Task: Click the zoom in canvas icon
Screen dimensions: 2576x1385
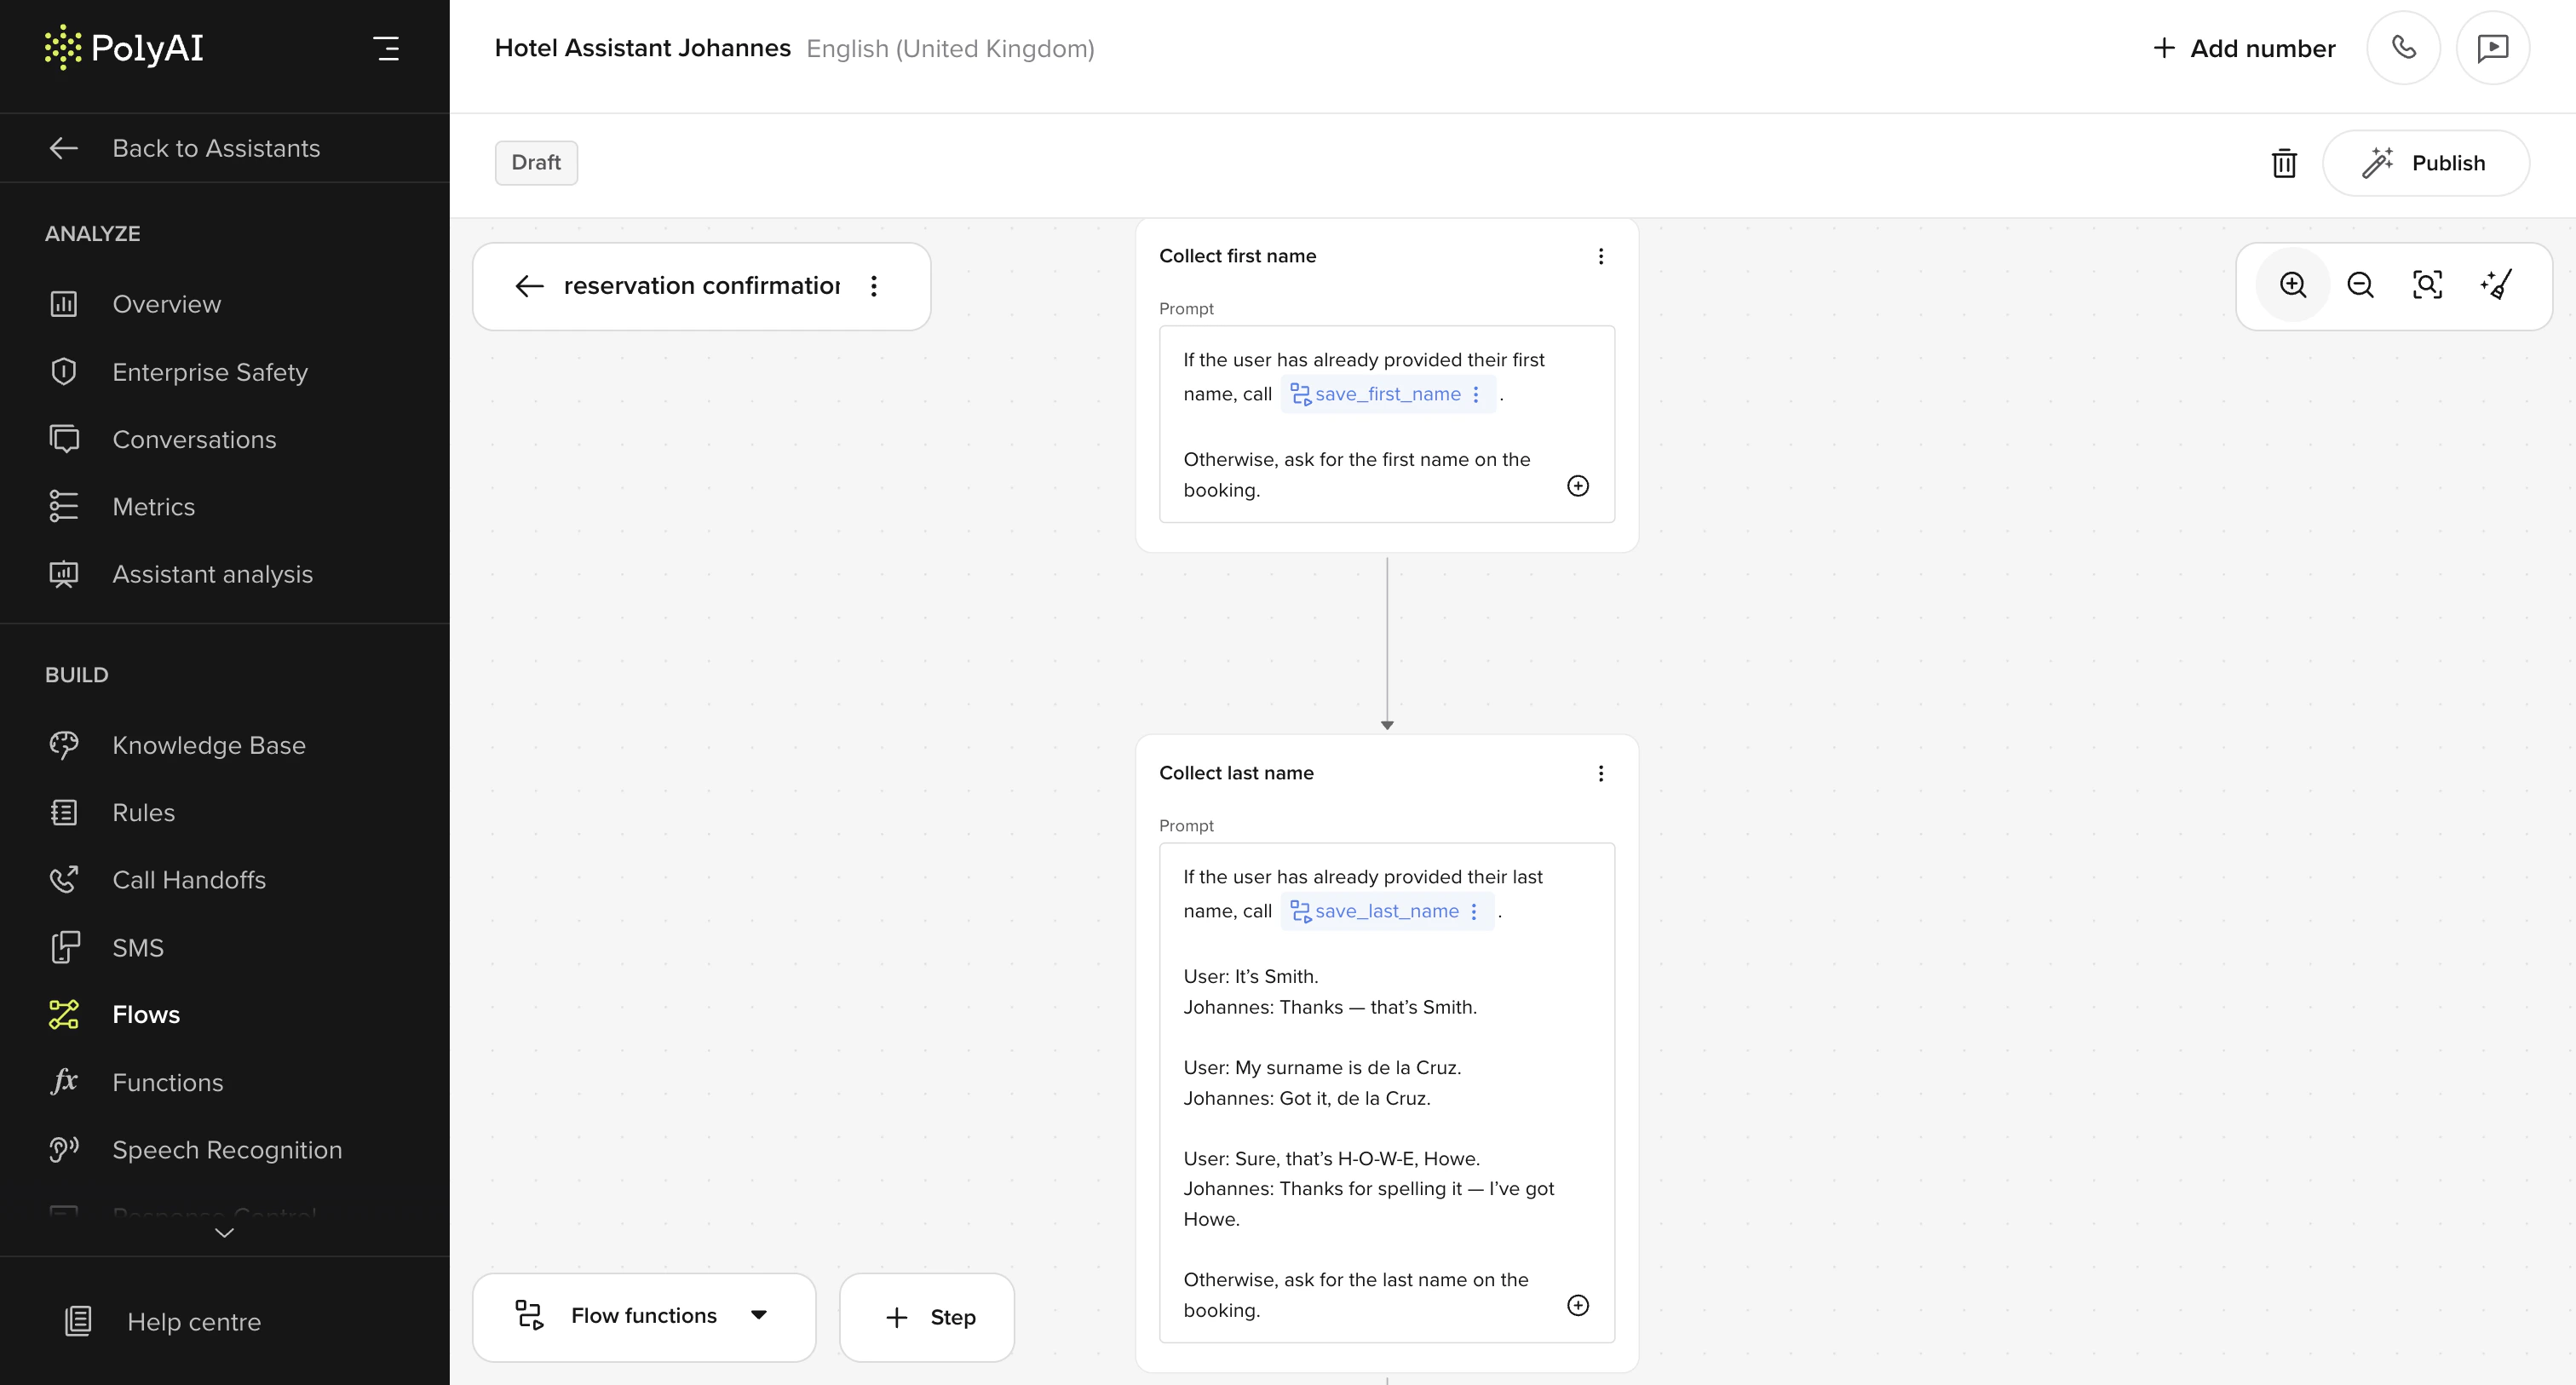Action: pyautogui.click(x=2292, y=285)
